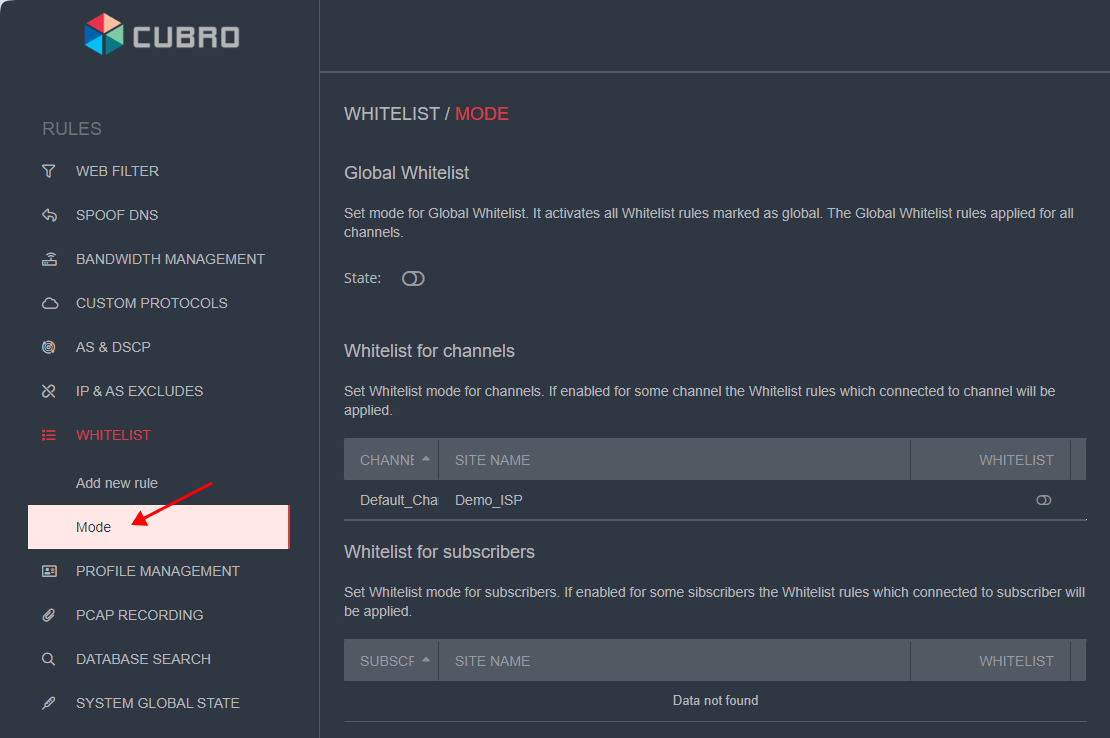The width and height of the screenshot is (1110, 738).
Task: Click the Profile Management card icon
Action: pyautogui.click(x=49, y=571)
